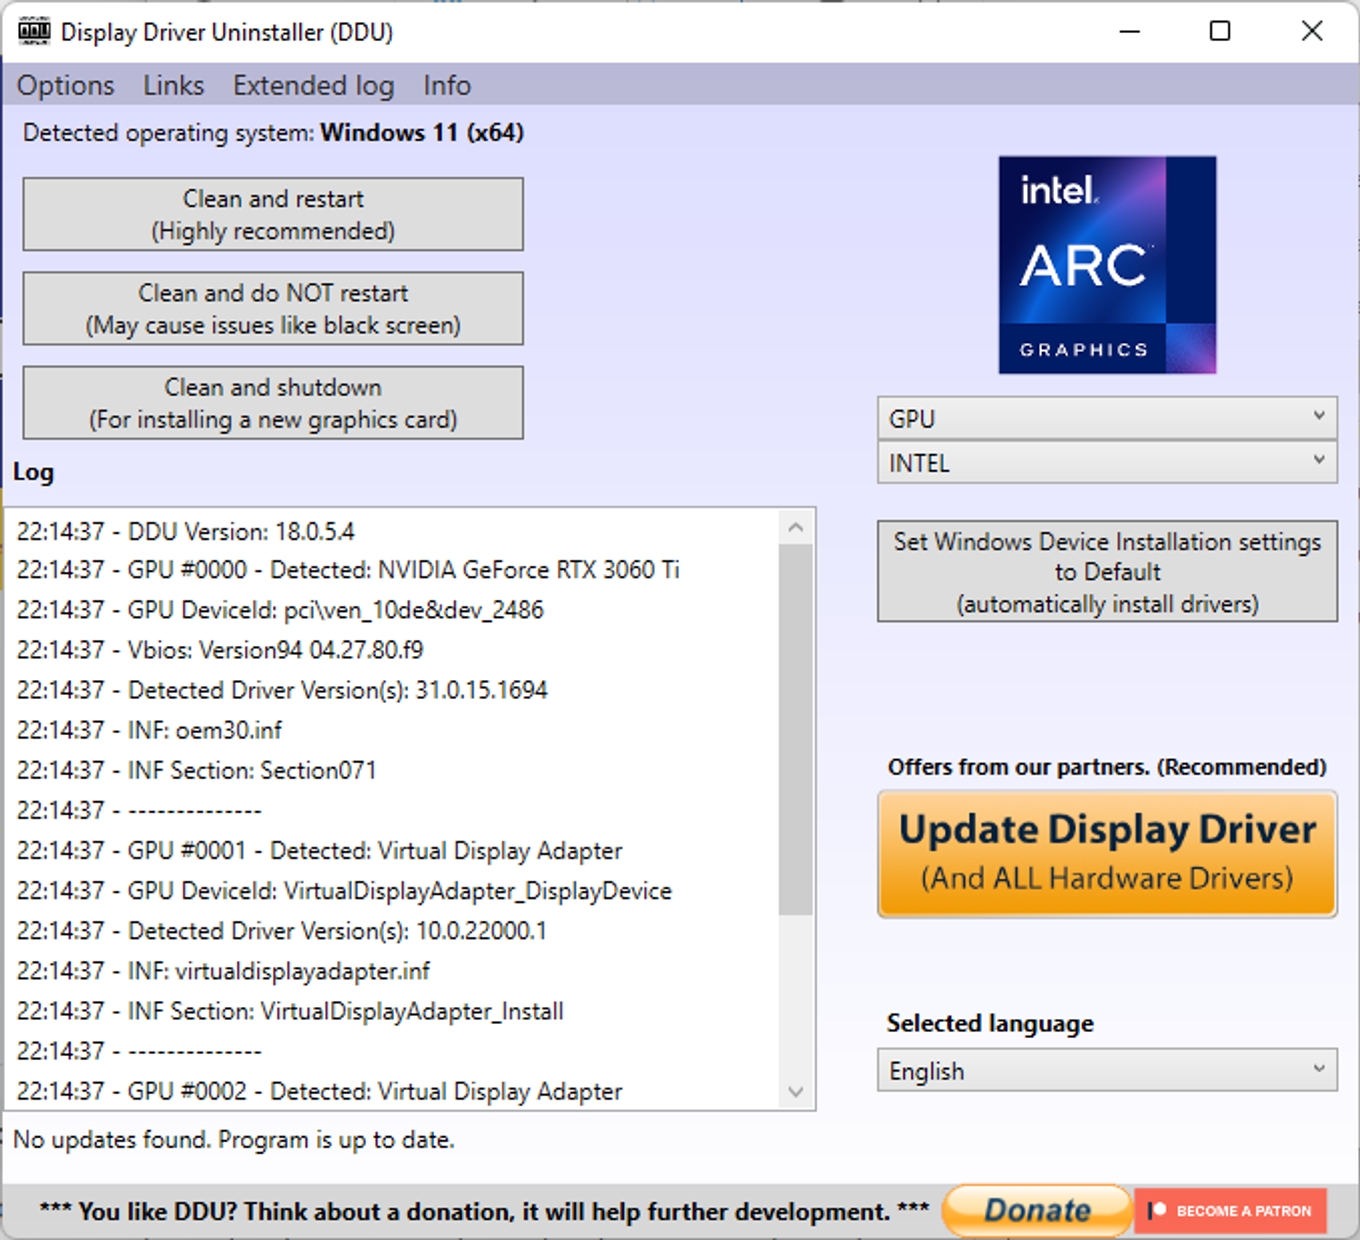The image size is (1360, 1240).
Task: Open the Info menu
Action: (x=446, y=85)
